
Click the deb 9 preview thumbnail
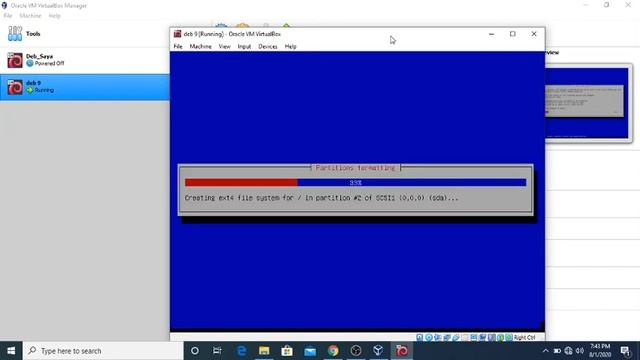587,103
